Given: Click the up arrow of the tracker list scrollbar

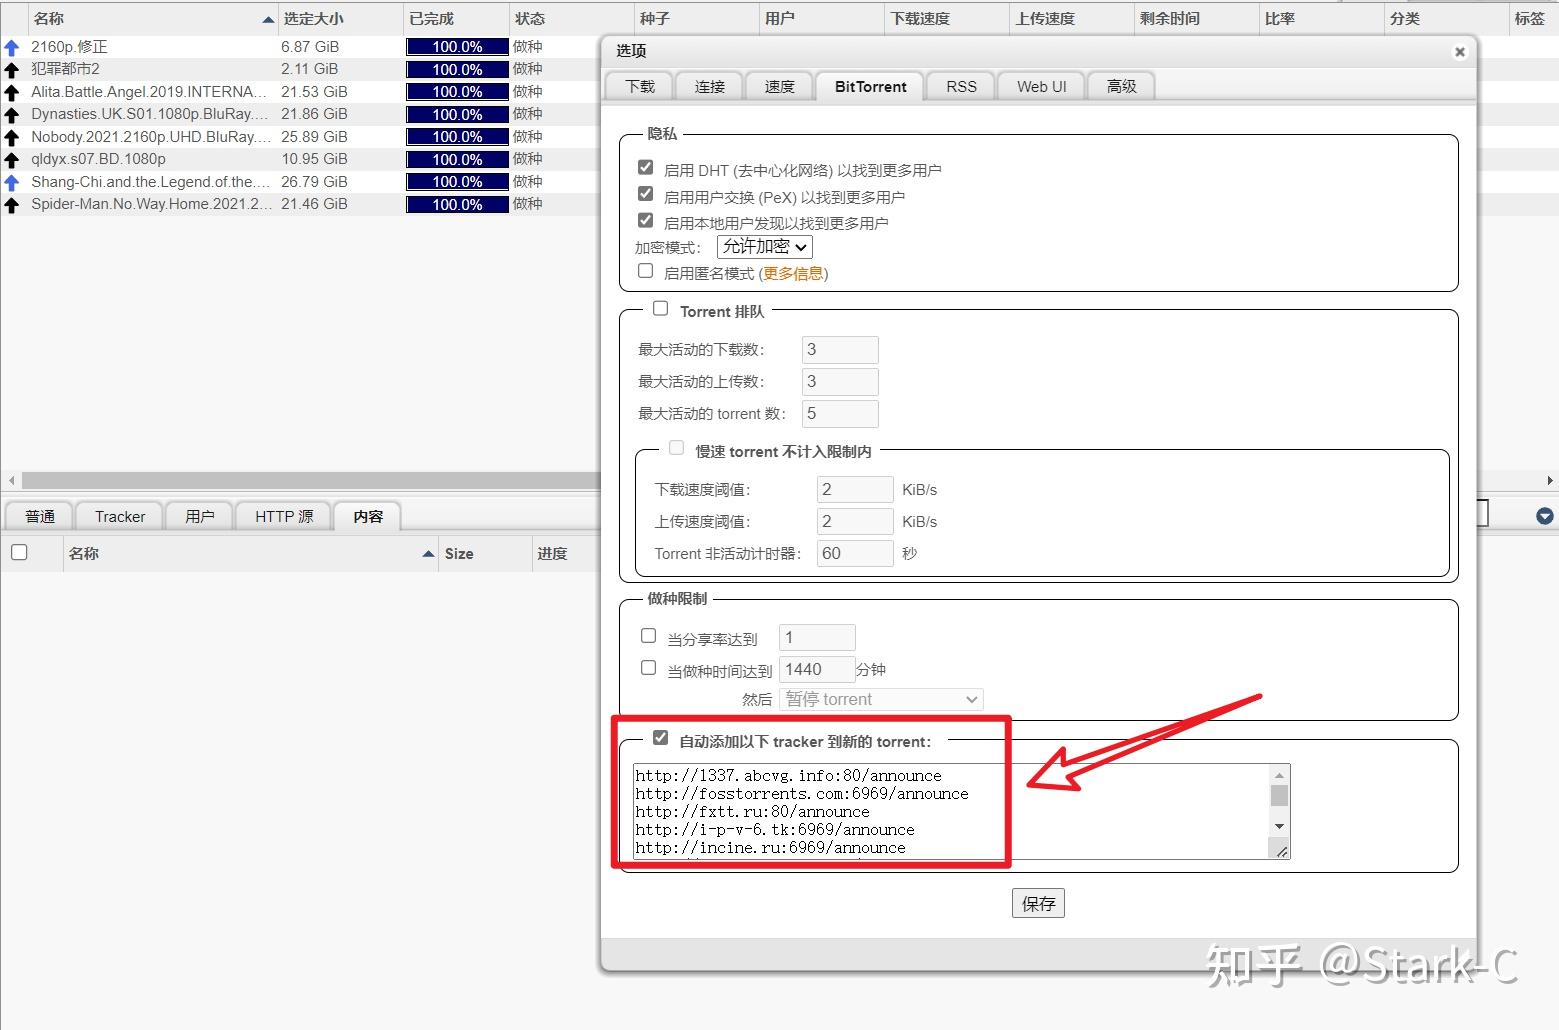Looking at the screenshot, I should click(1279, 775).
